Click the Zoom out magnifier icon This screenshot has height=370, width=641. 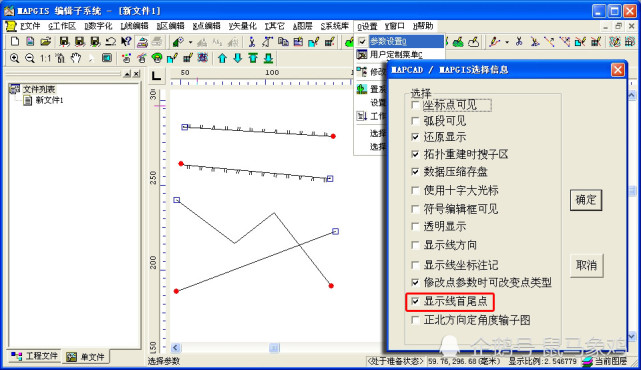[x=30, y=58]
